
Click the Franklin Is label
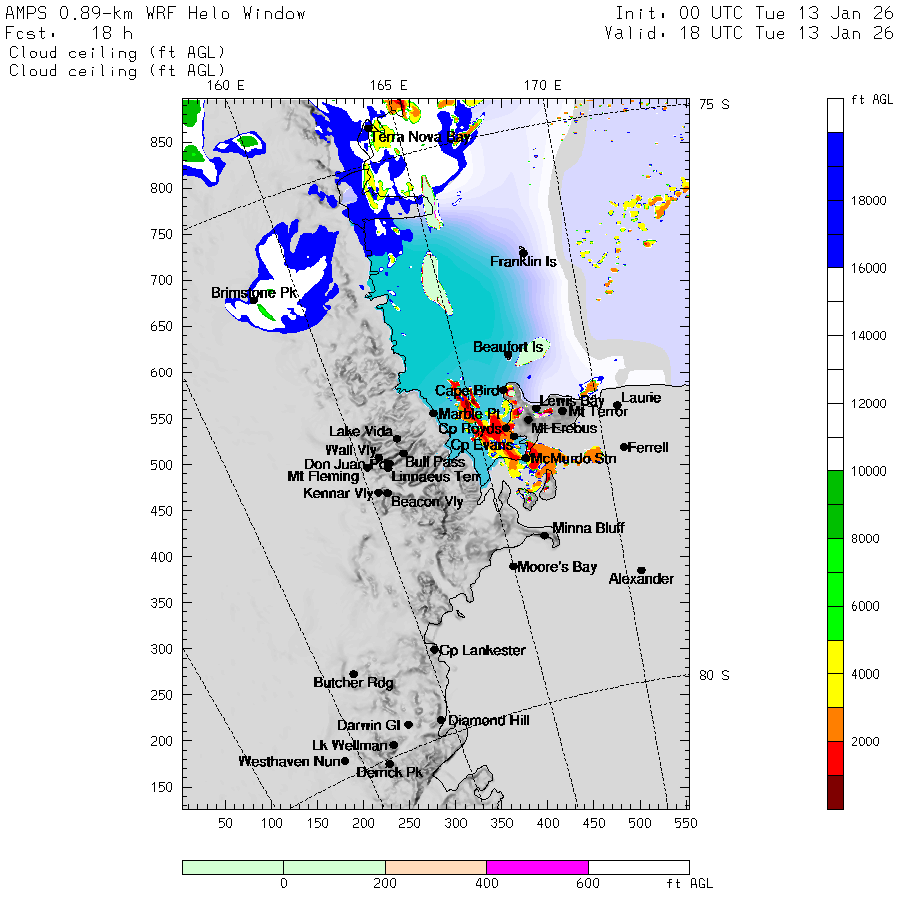click(x=523, y=262)
